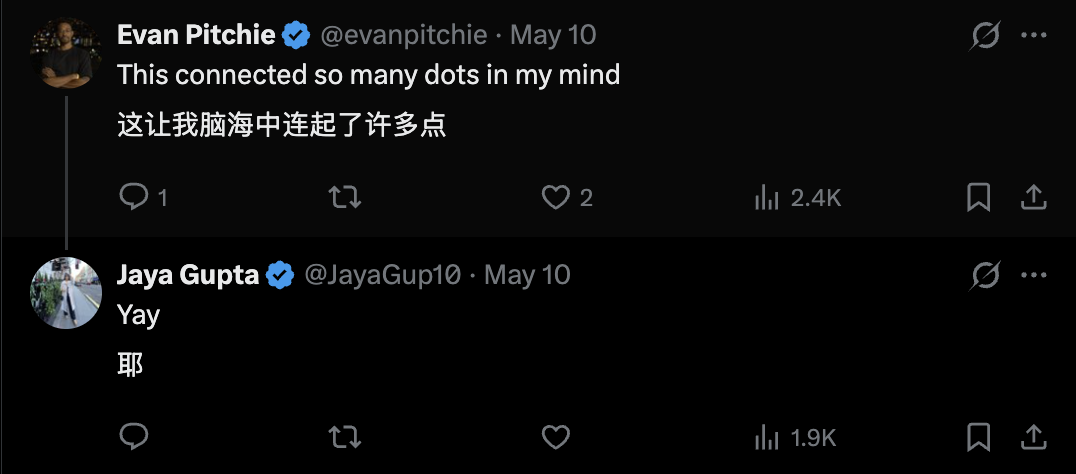Open the Jaya Gupta display name link
The width and height of the screenshot is (1076, 474).
pos(187,275)
